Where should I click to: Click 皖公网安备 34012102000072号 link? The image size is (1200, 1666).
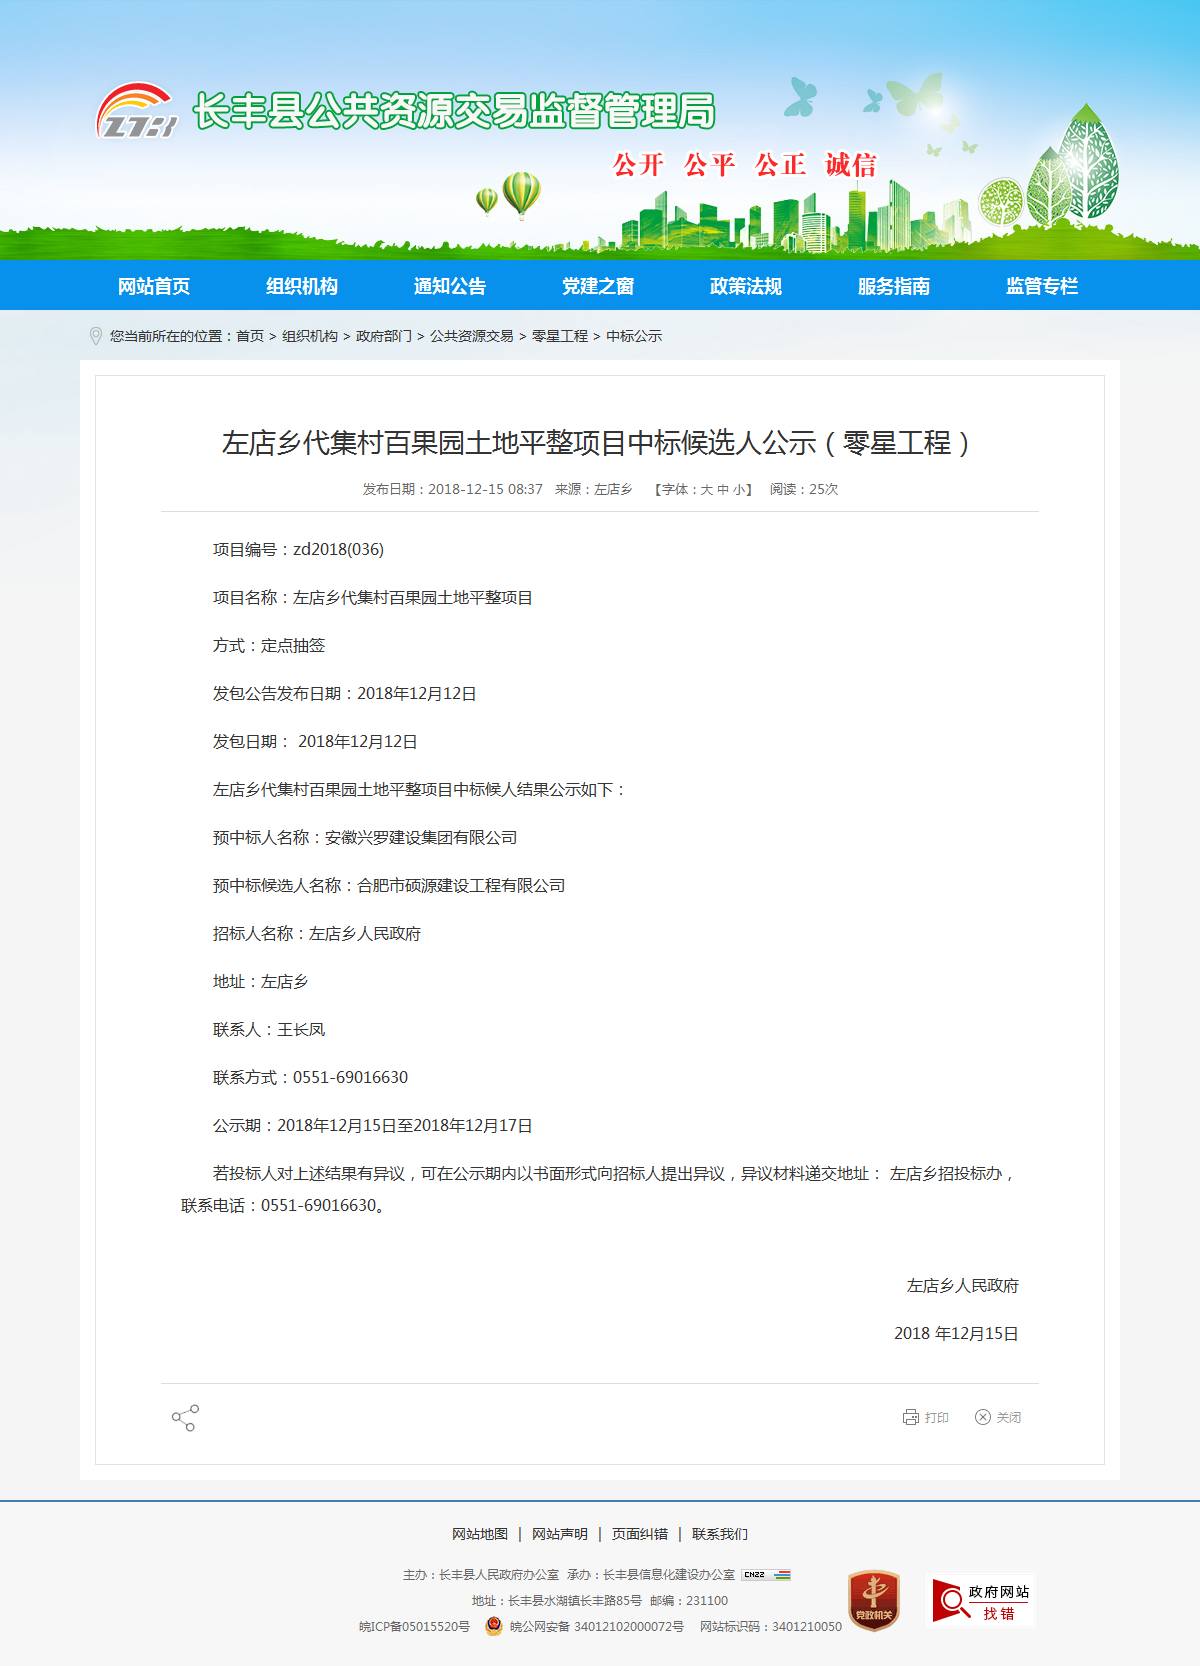coord(597,1627)
